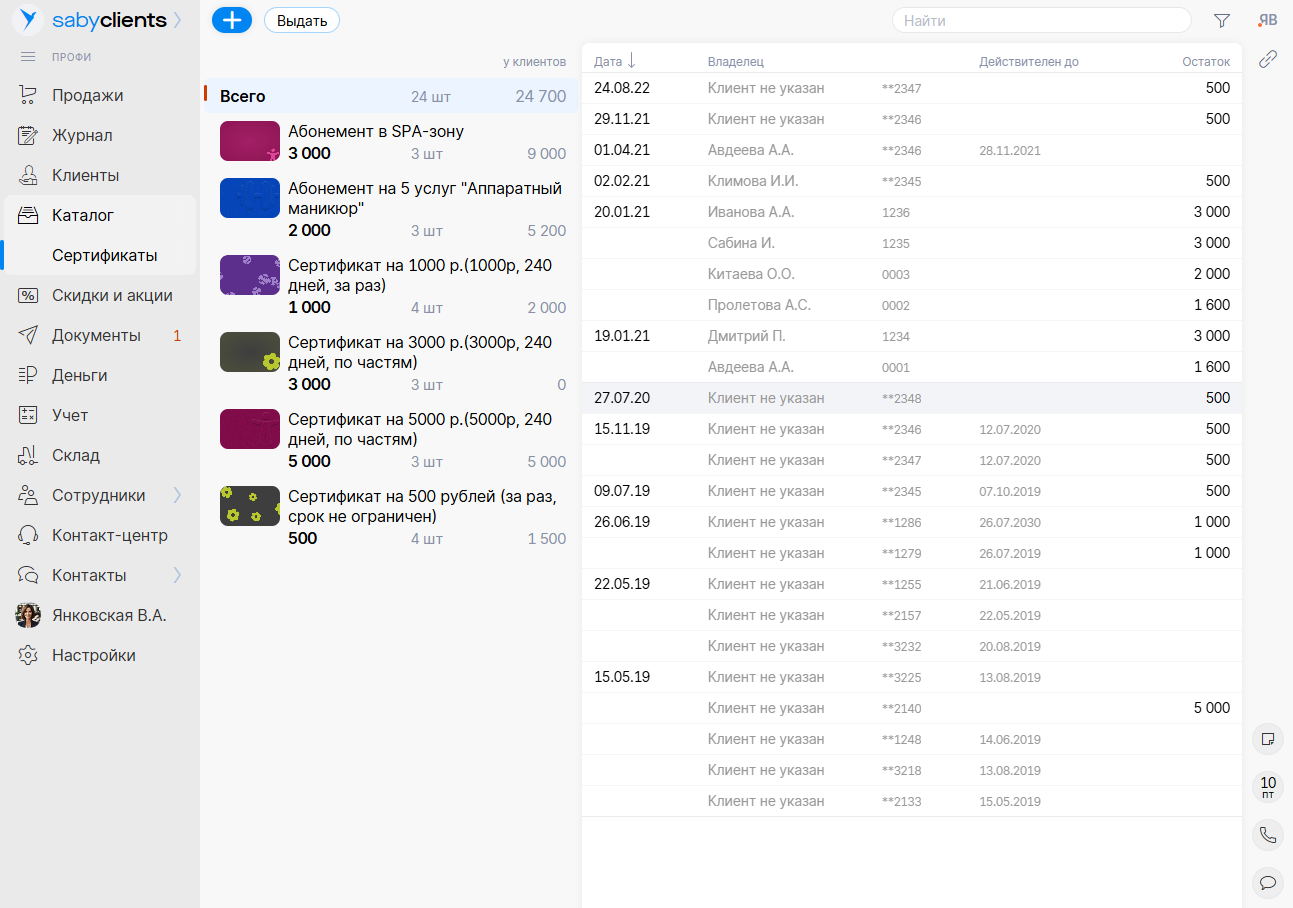Click the Абонемент в SPA-зону thumbnail

249,141
